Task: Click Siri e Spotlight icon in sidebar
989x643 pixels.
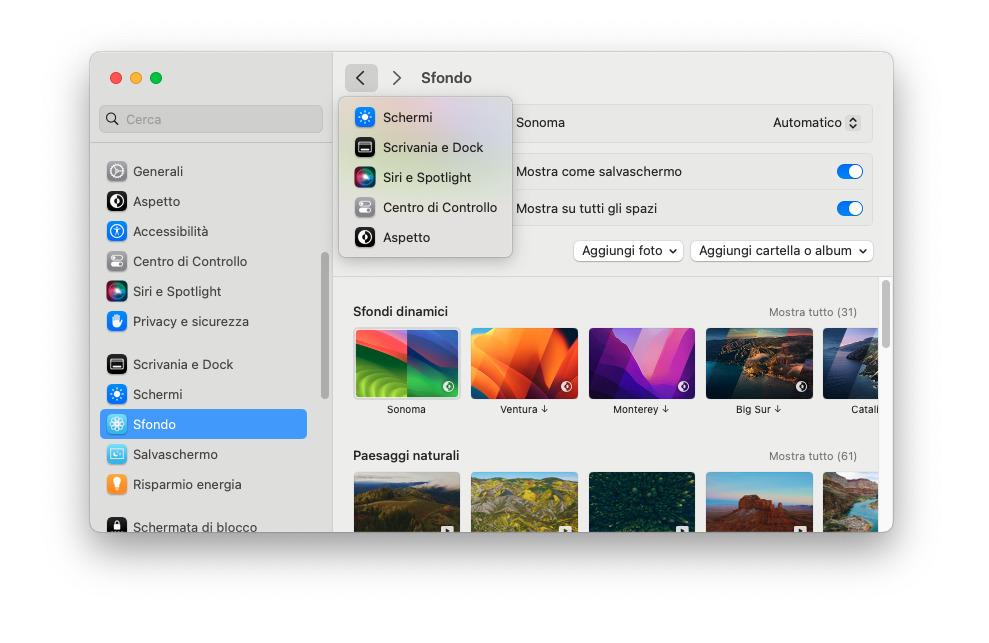Action: (x=117, y=291)
